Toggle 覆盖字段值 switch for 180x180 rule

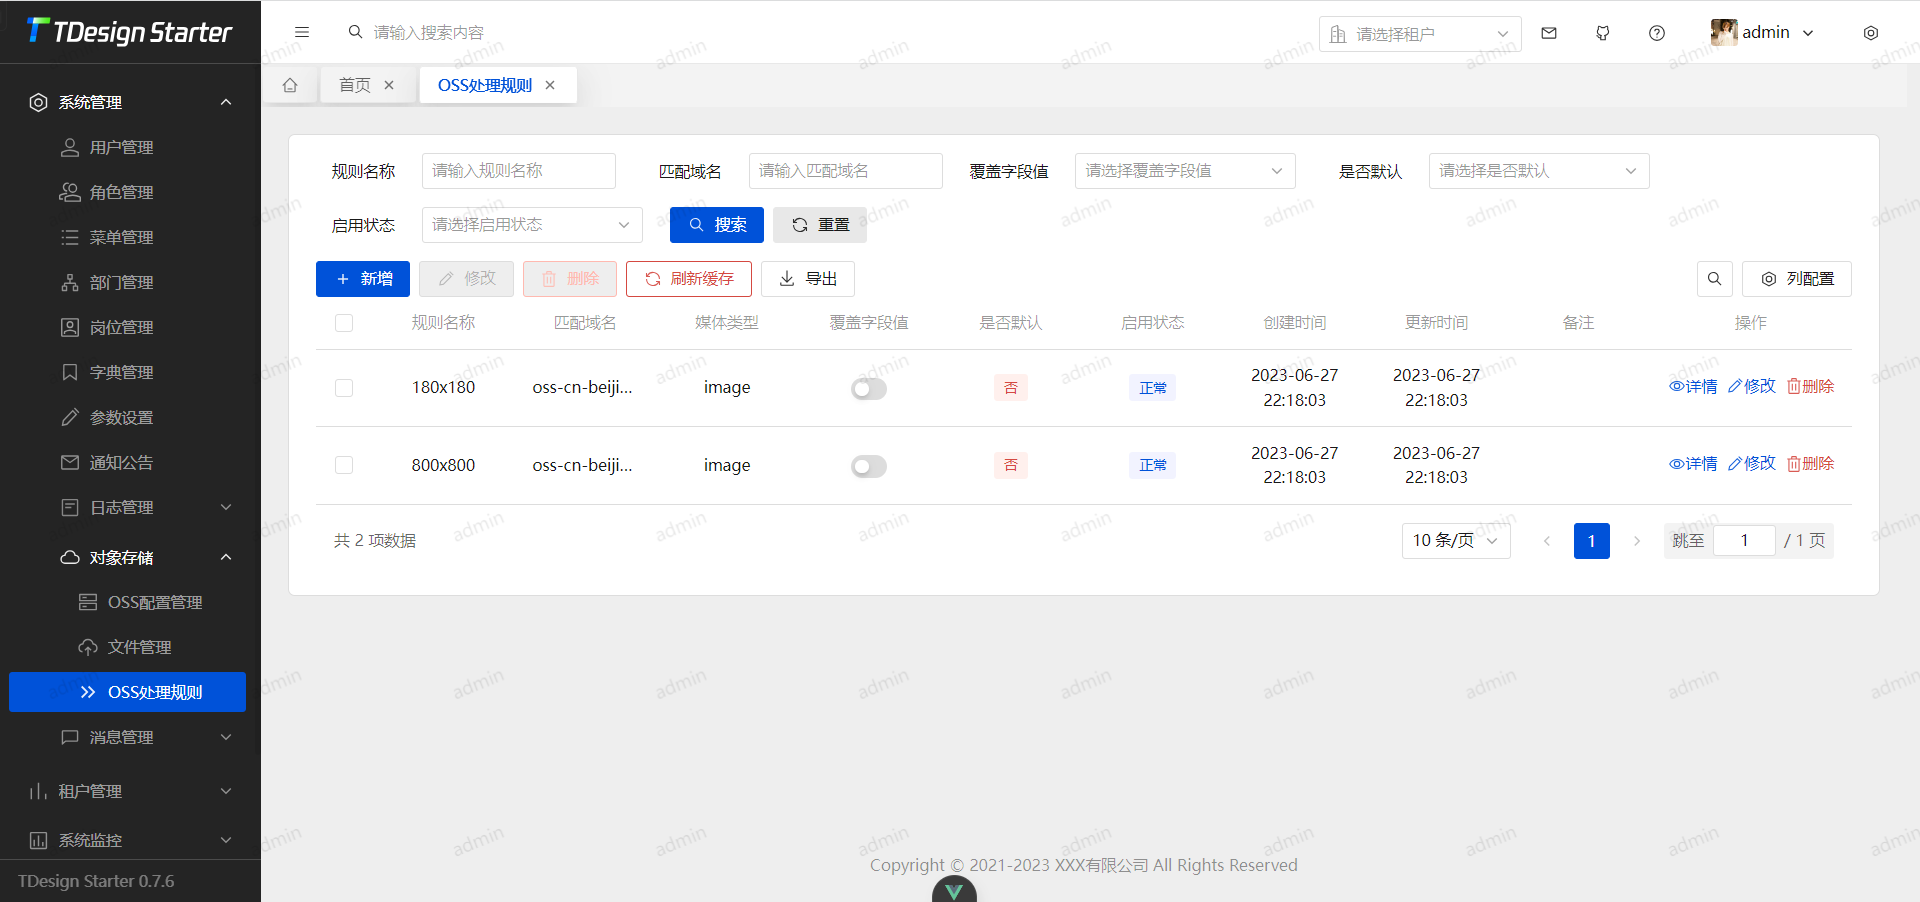coord(868,389)
